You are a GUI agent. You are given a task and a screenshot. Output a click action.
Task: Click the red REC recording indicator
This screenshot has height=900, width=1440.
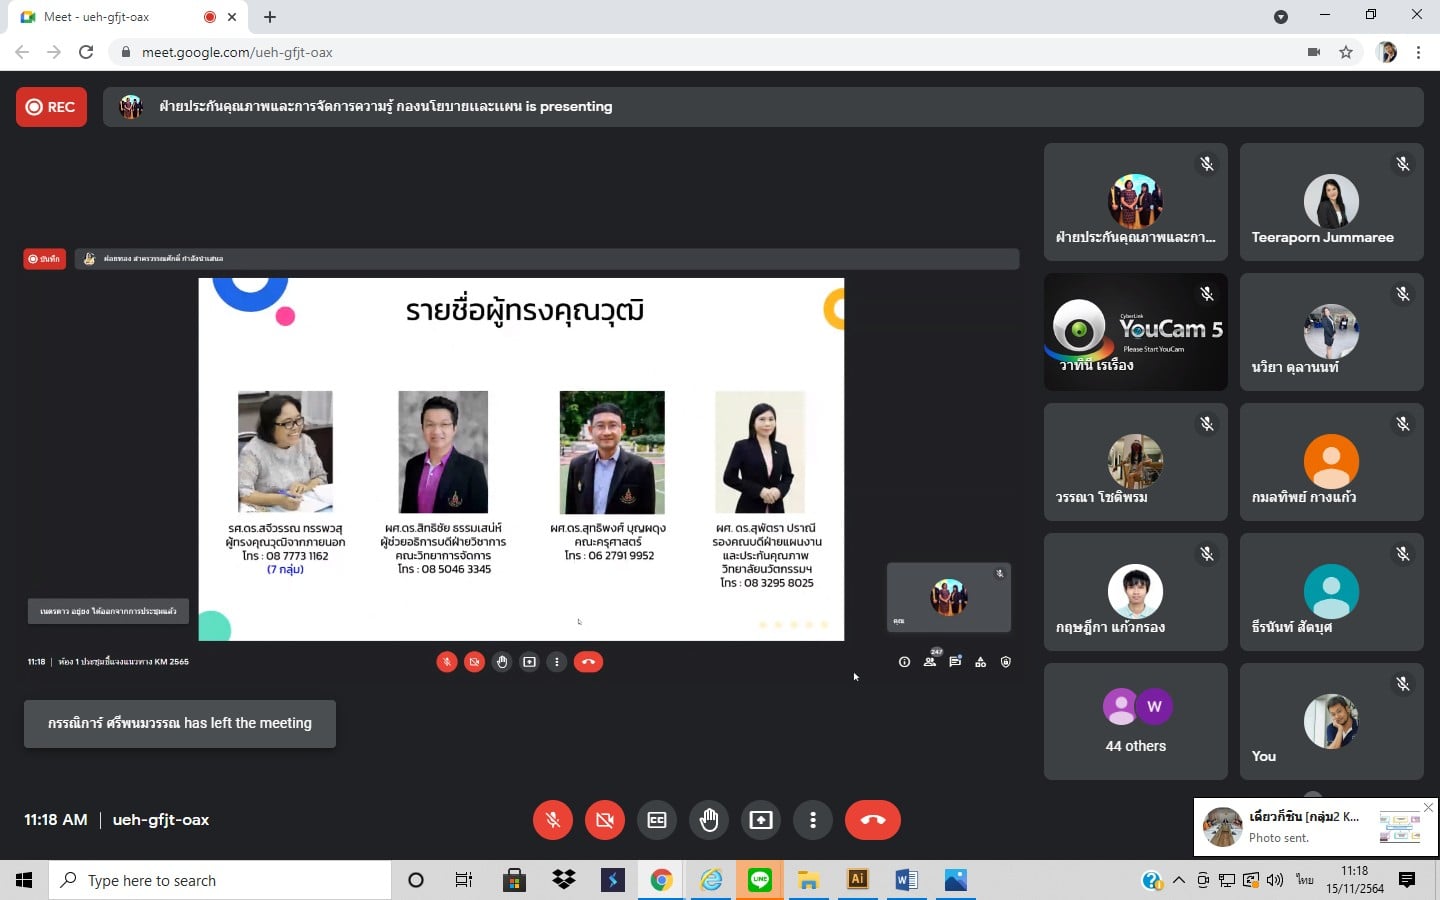(x=51, y=107)
